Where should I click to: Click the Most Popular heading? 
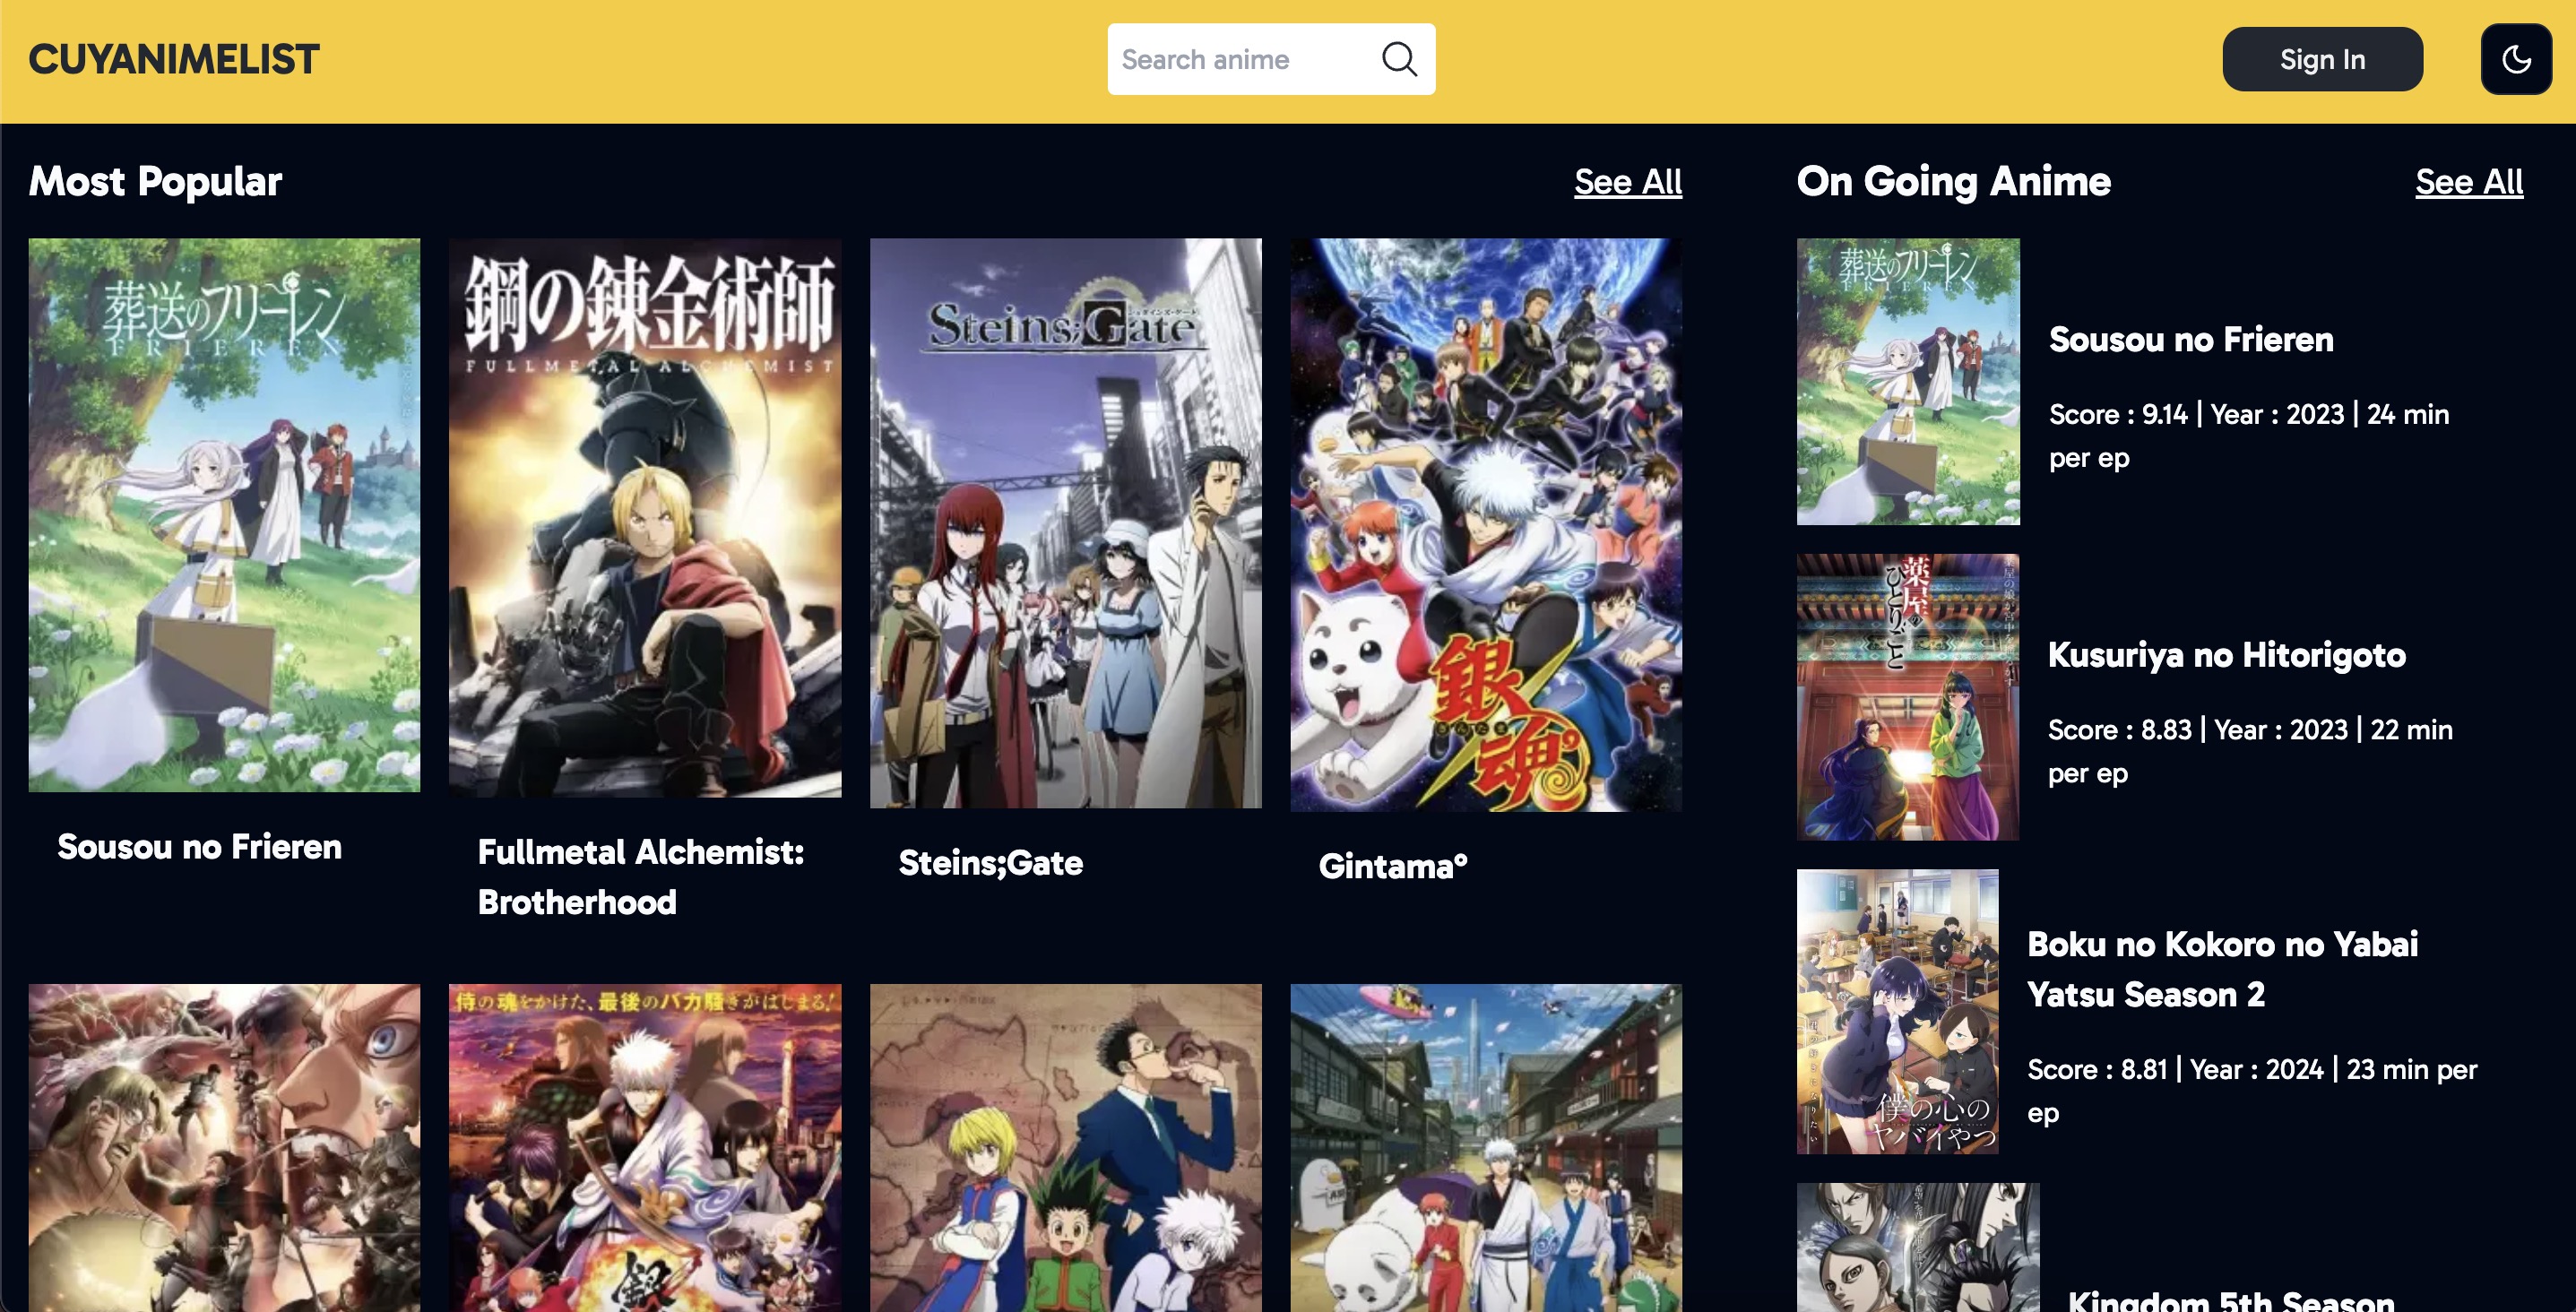[155, 182]
